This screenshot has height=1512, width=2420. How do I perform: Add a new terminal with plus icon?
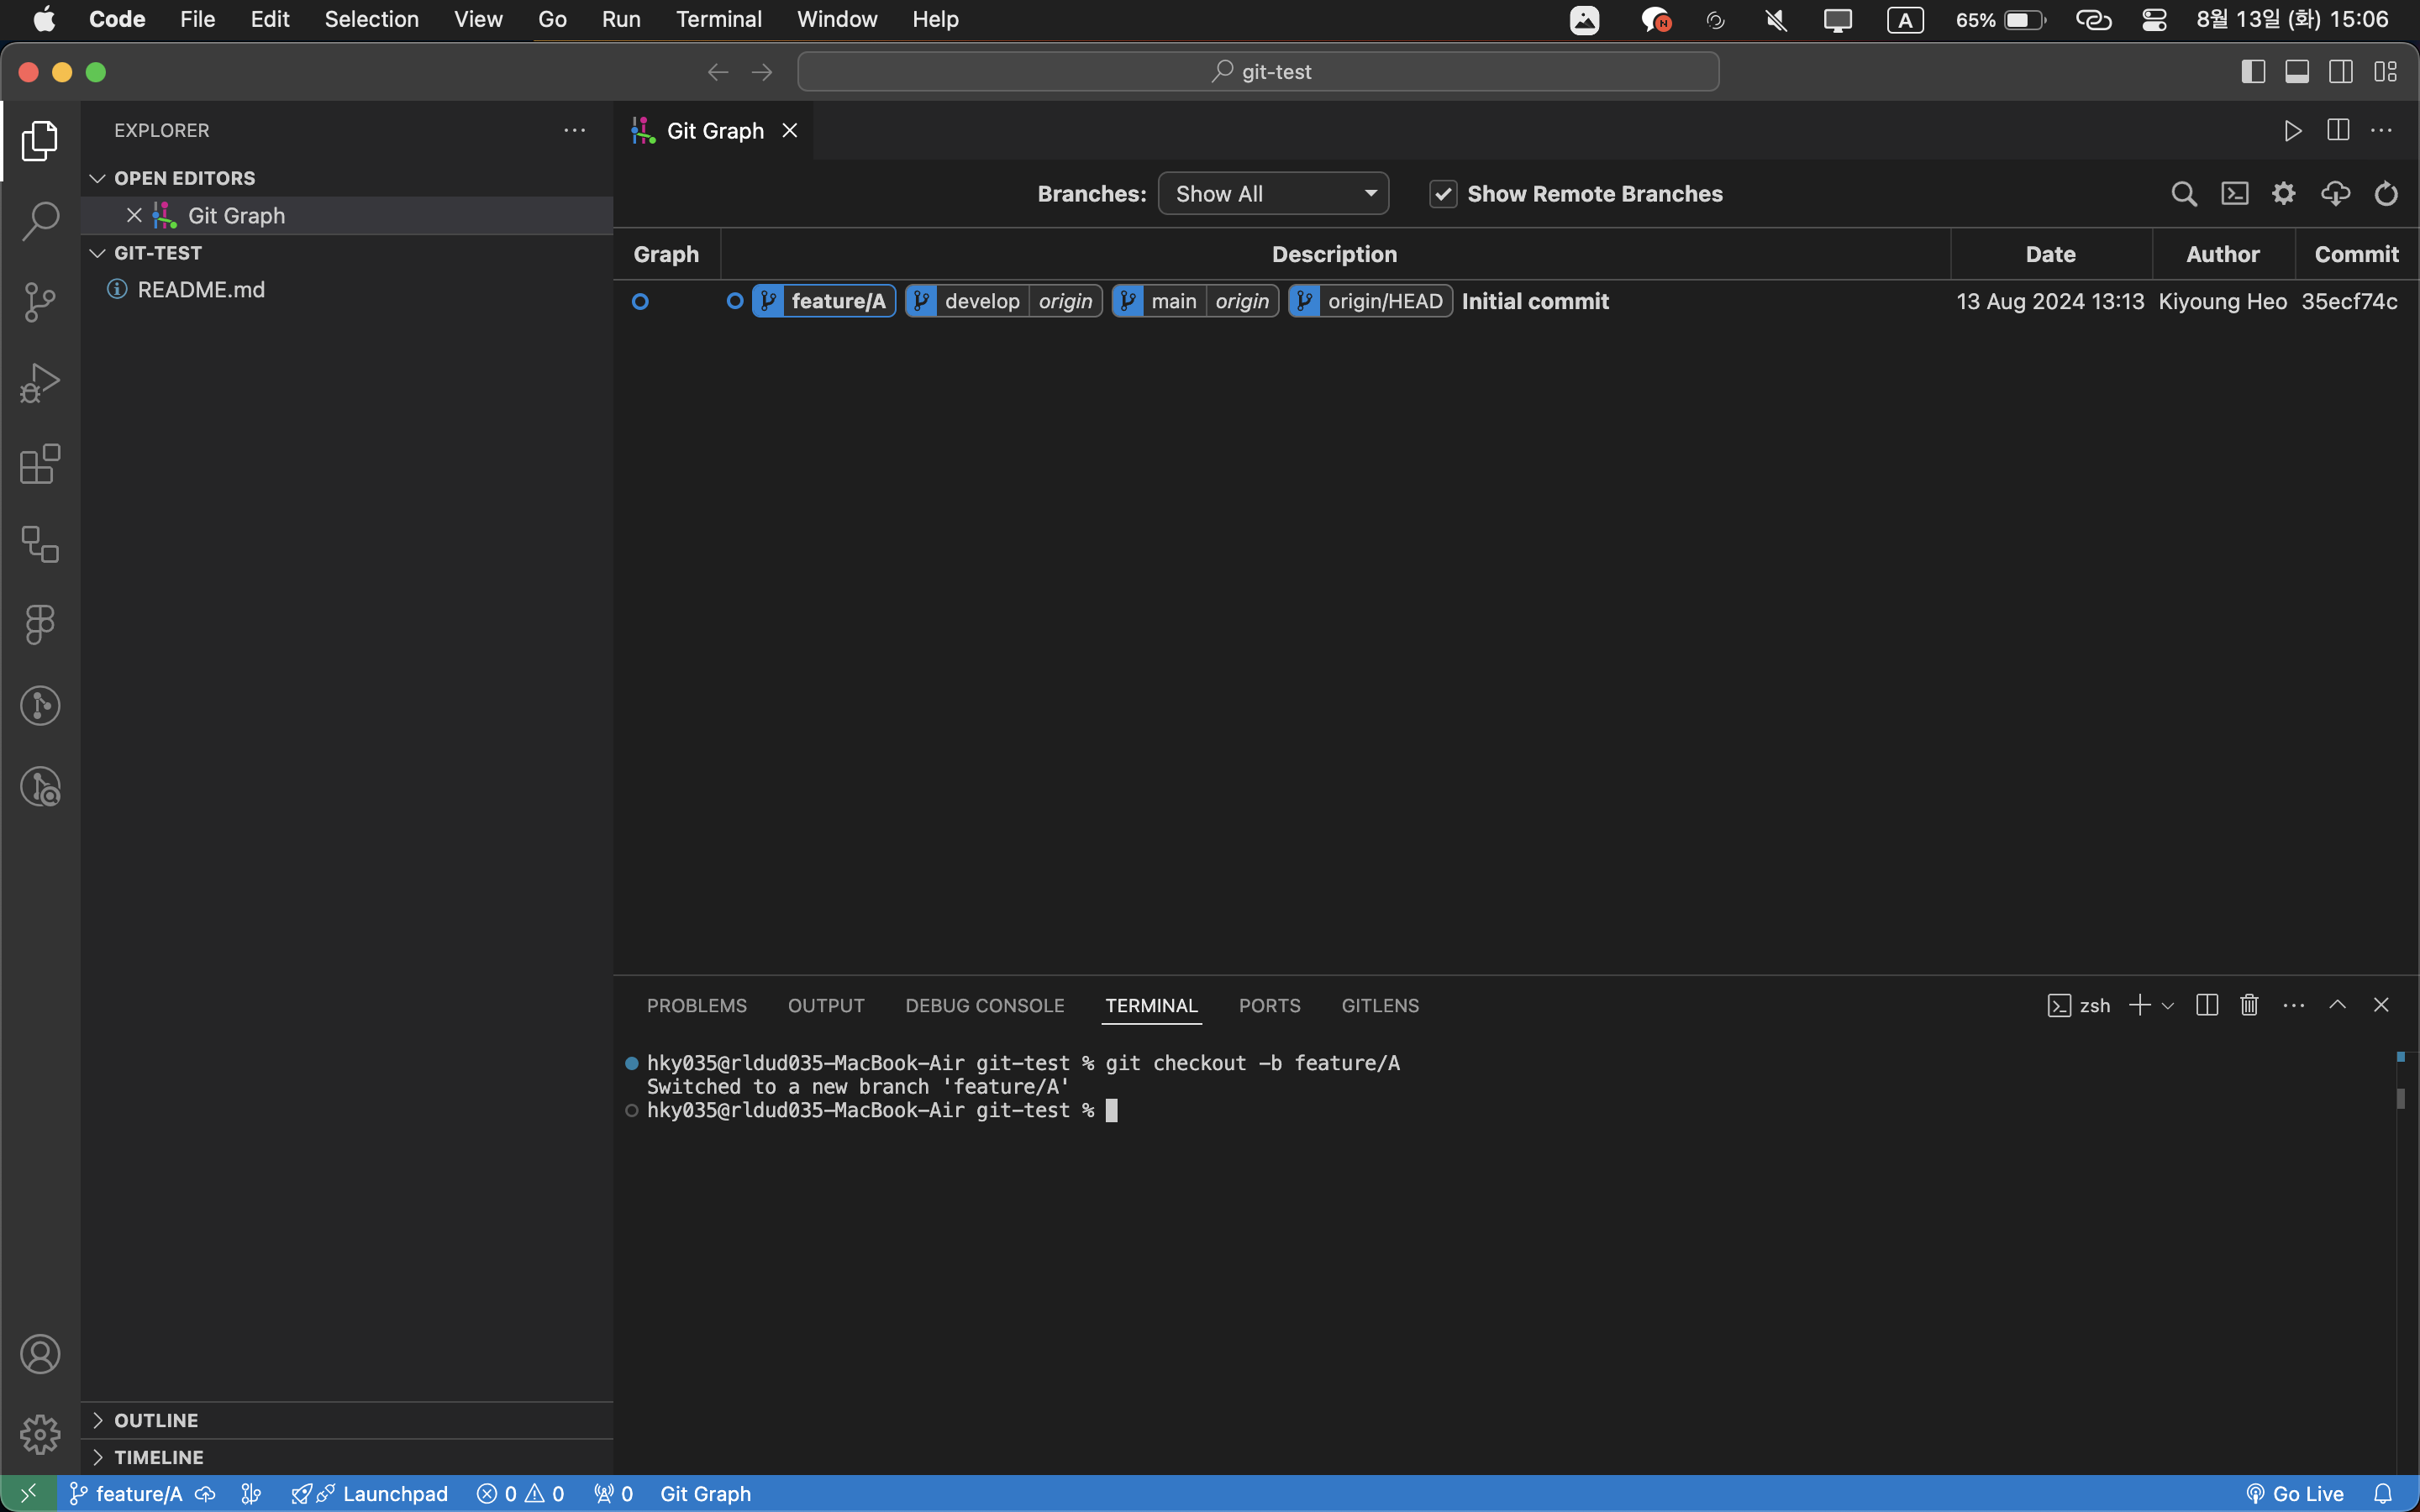tap(2139, 1005)
